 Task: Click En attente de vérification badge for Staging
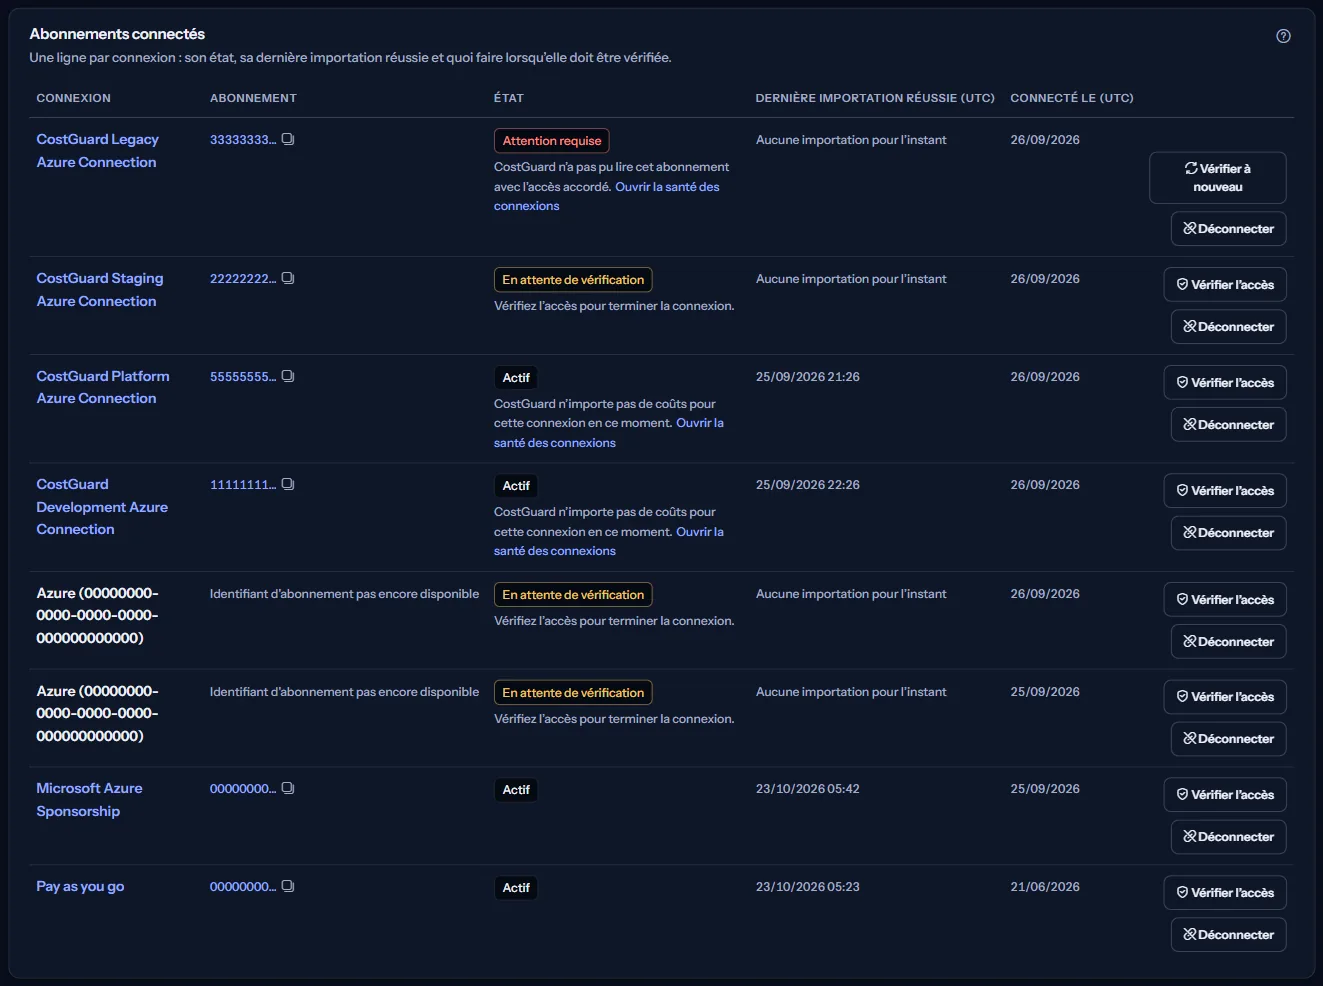point(573,280)
